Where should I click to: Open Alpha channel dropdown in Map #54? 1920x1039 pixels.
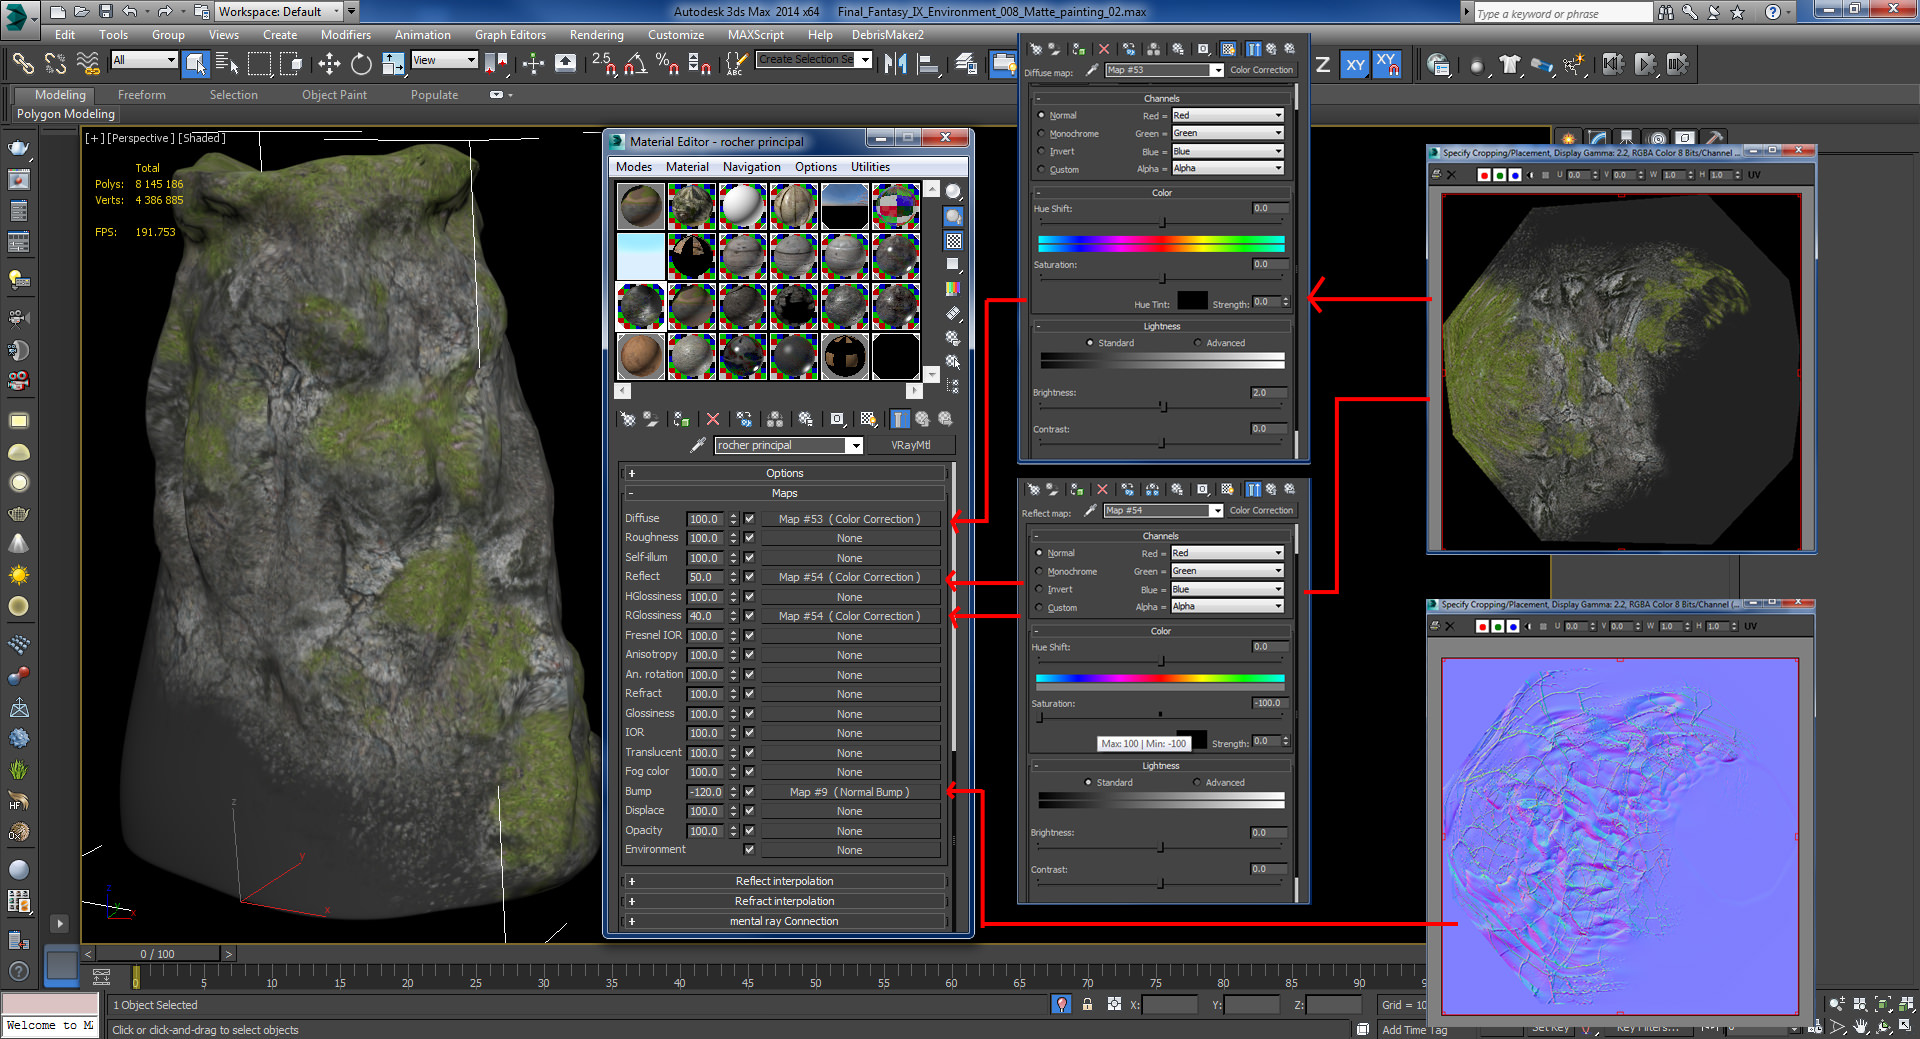point(1226,607)
